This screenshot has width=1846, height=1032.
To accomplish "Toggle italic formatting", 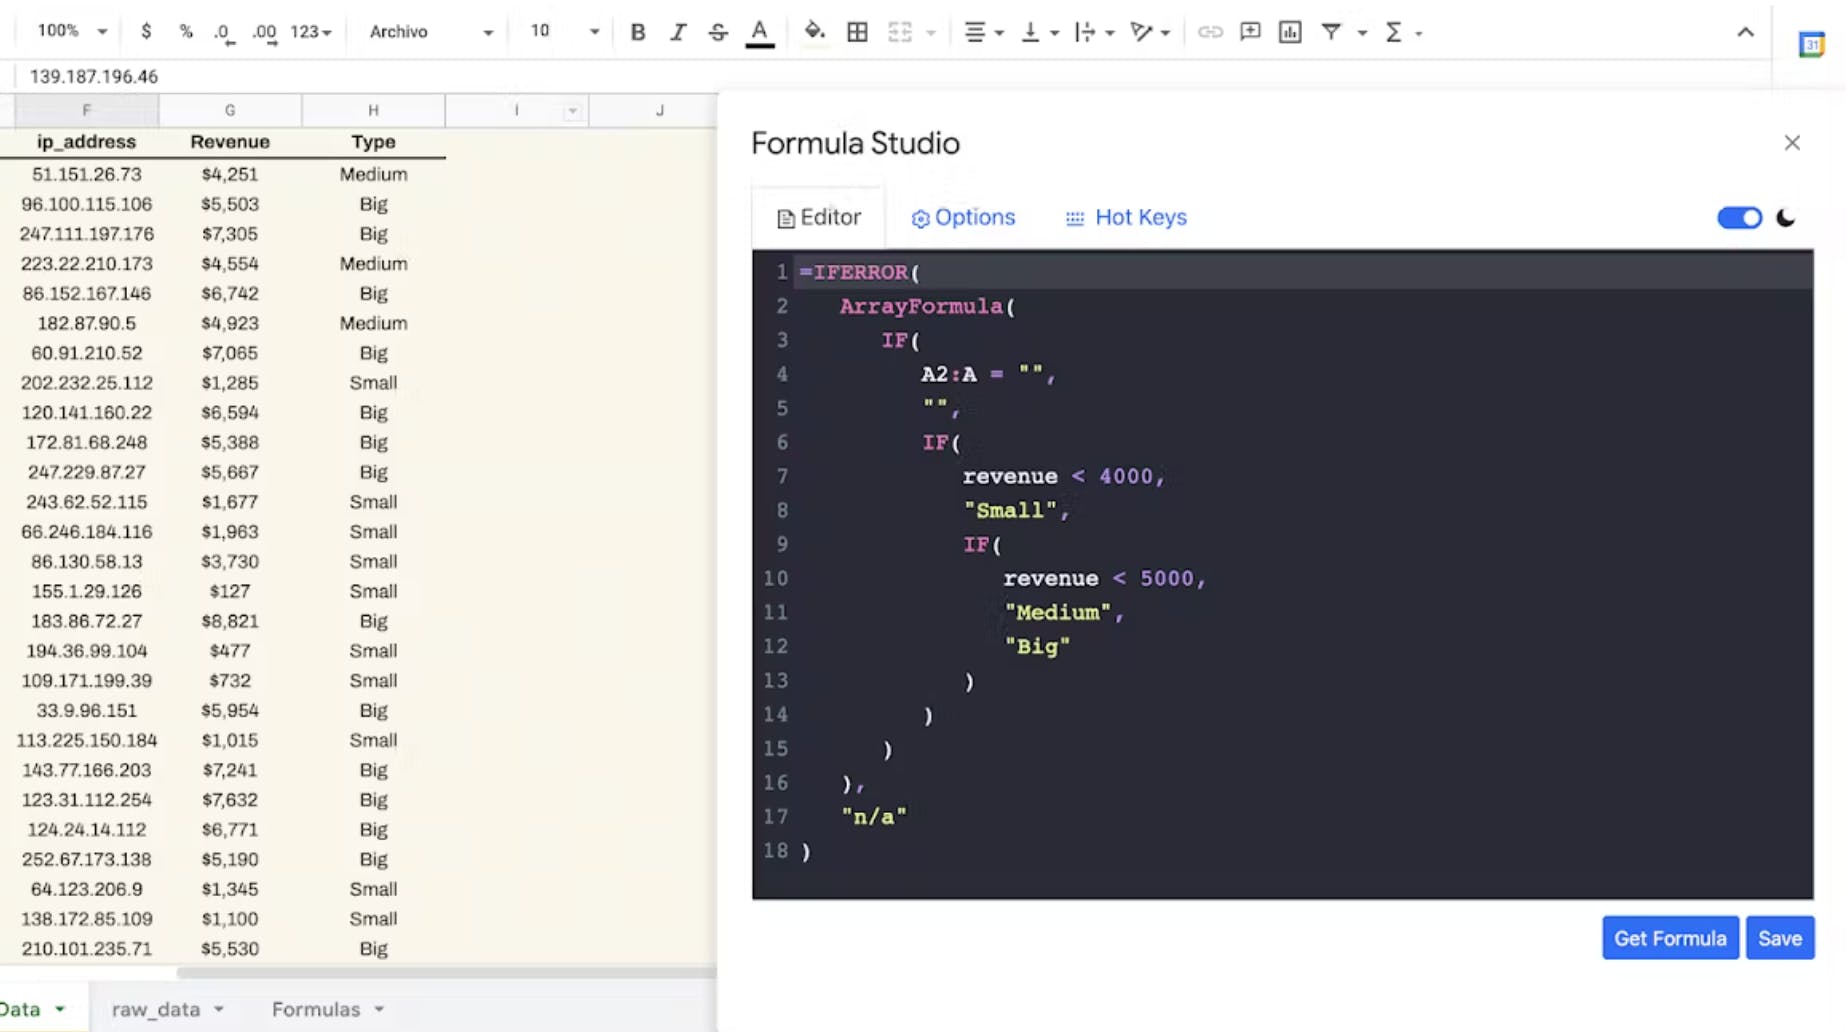I will pos(678,32).
